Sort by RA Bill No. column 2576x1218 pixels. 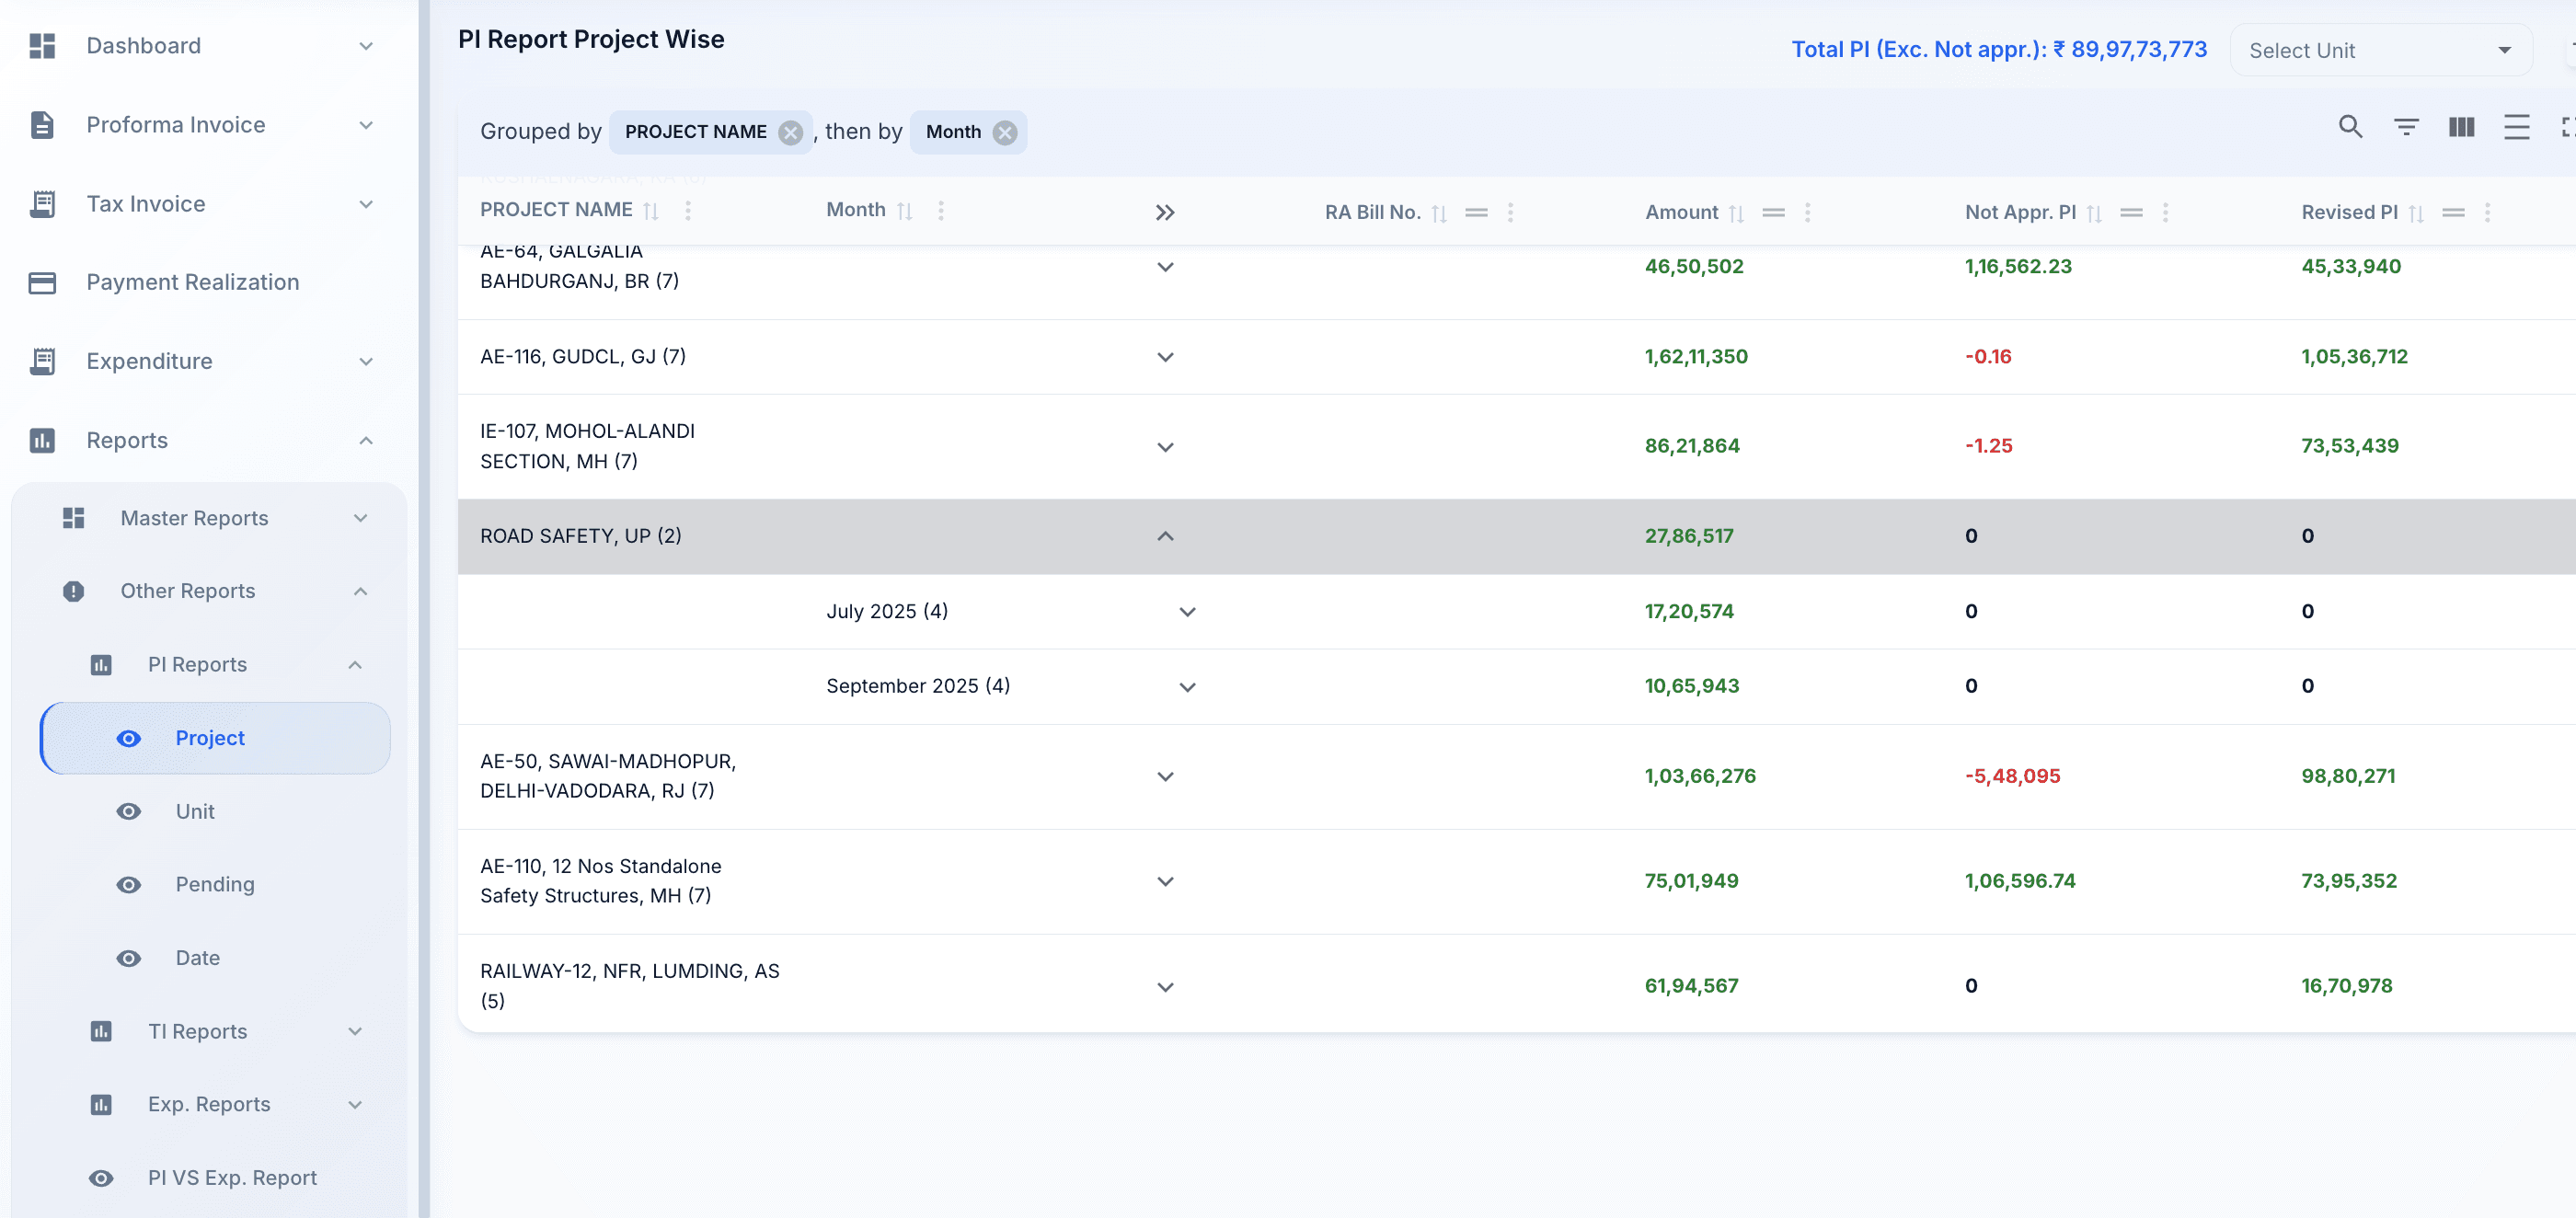coord(1440,213)
